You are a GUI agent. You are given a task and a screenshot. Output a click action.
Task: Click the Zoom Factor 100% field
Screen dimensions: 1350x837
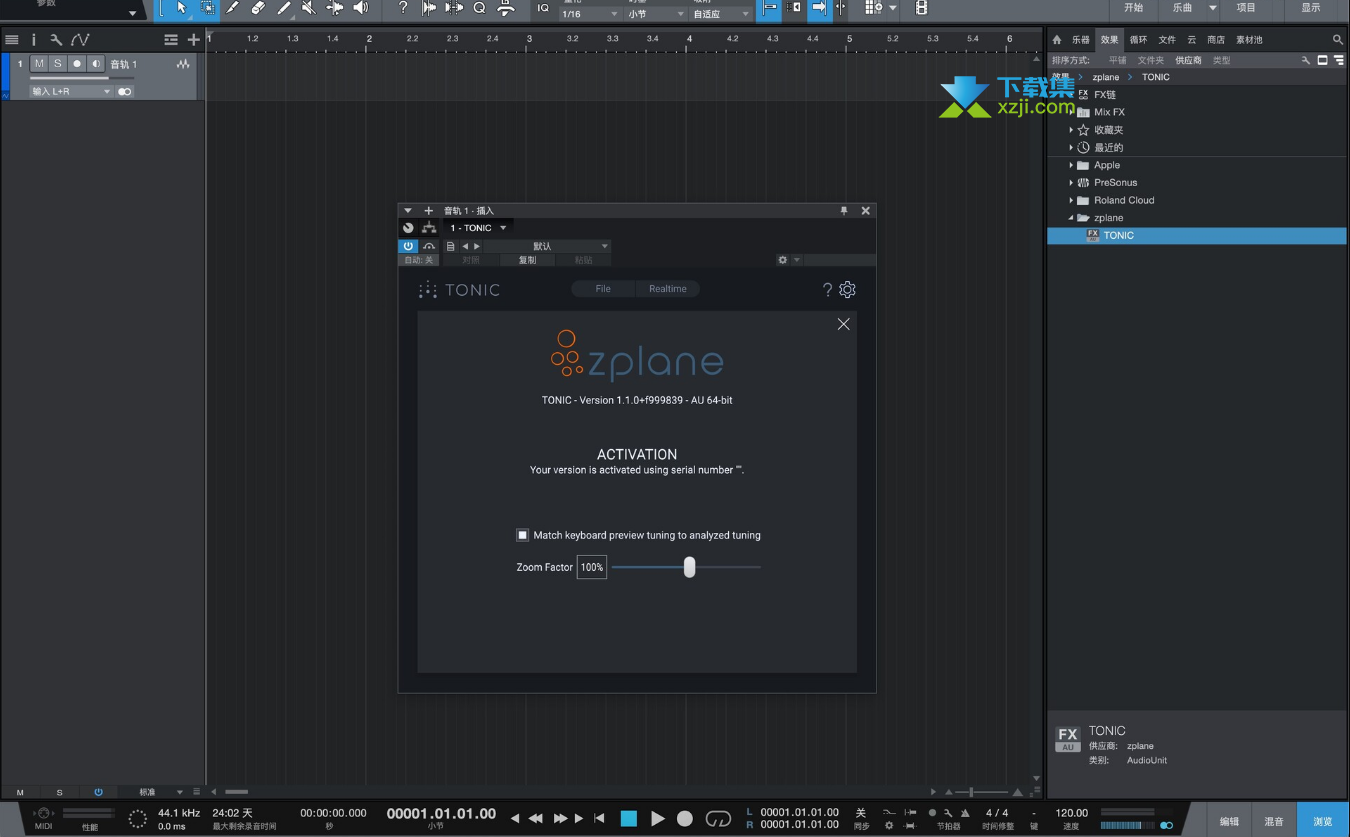(592, 567)
